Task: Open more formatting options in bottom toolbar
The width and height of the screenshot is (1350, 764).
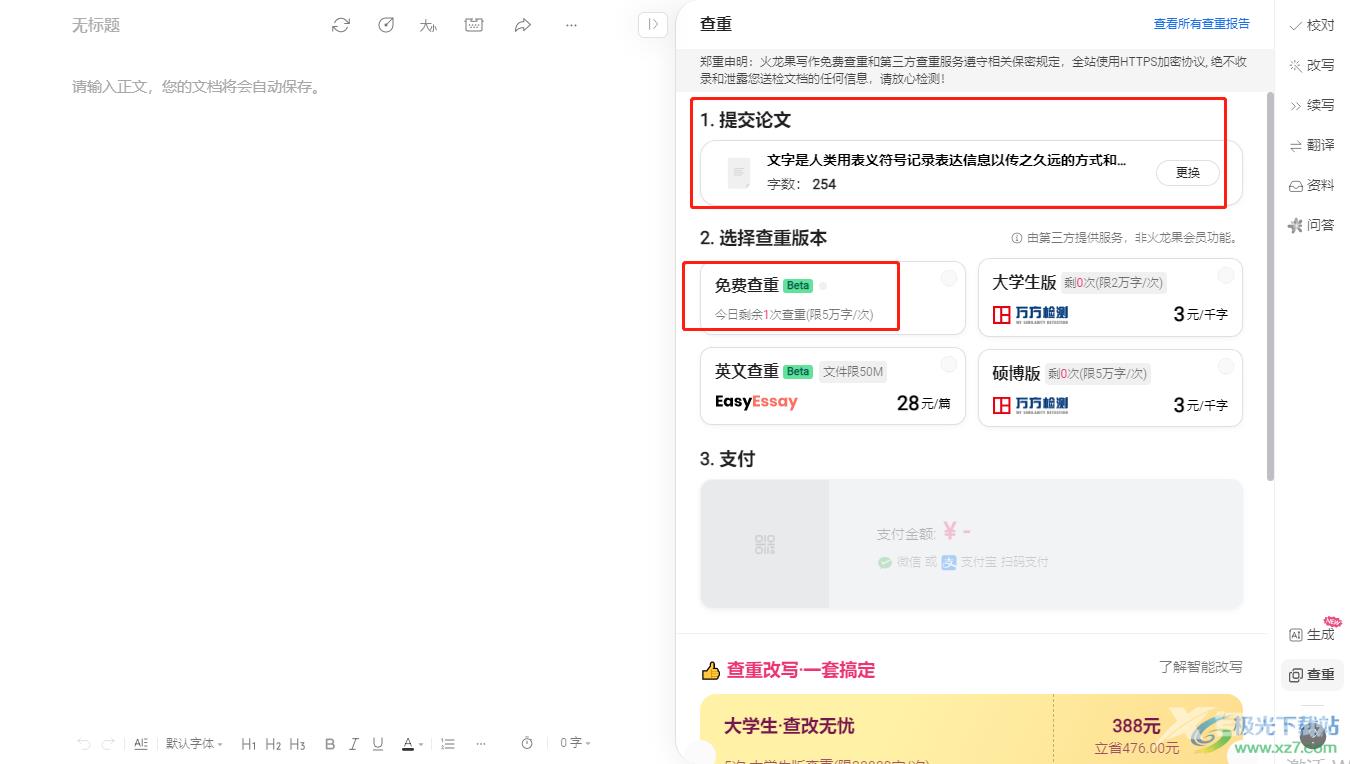Action: 481,744
